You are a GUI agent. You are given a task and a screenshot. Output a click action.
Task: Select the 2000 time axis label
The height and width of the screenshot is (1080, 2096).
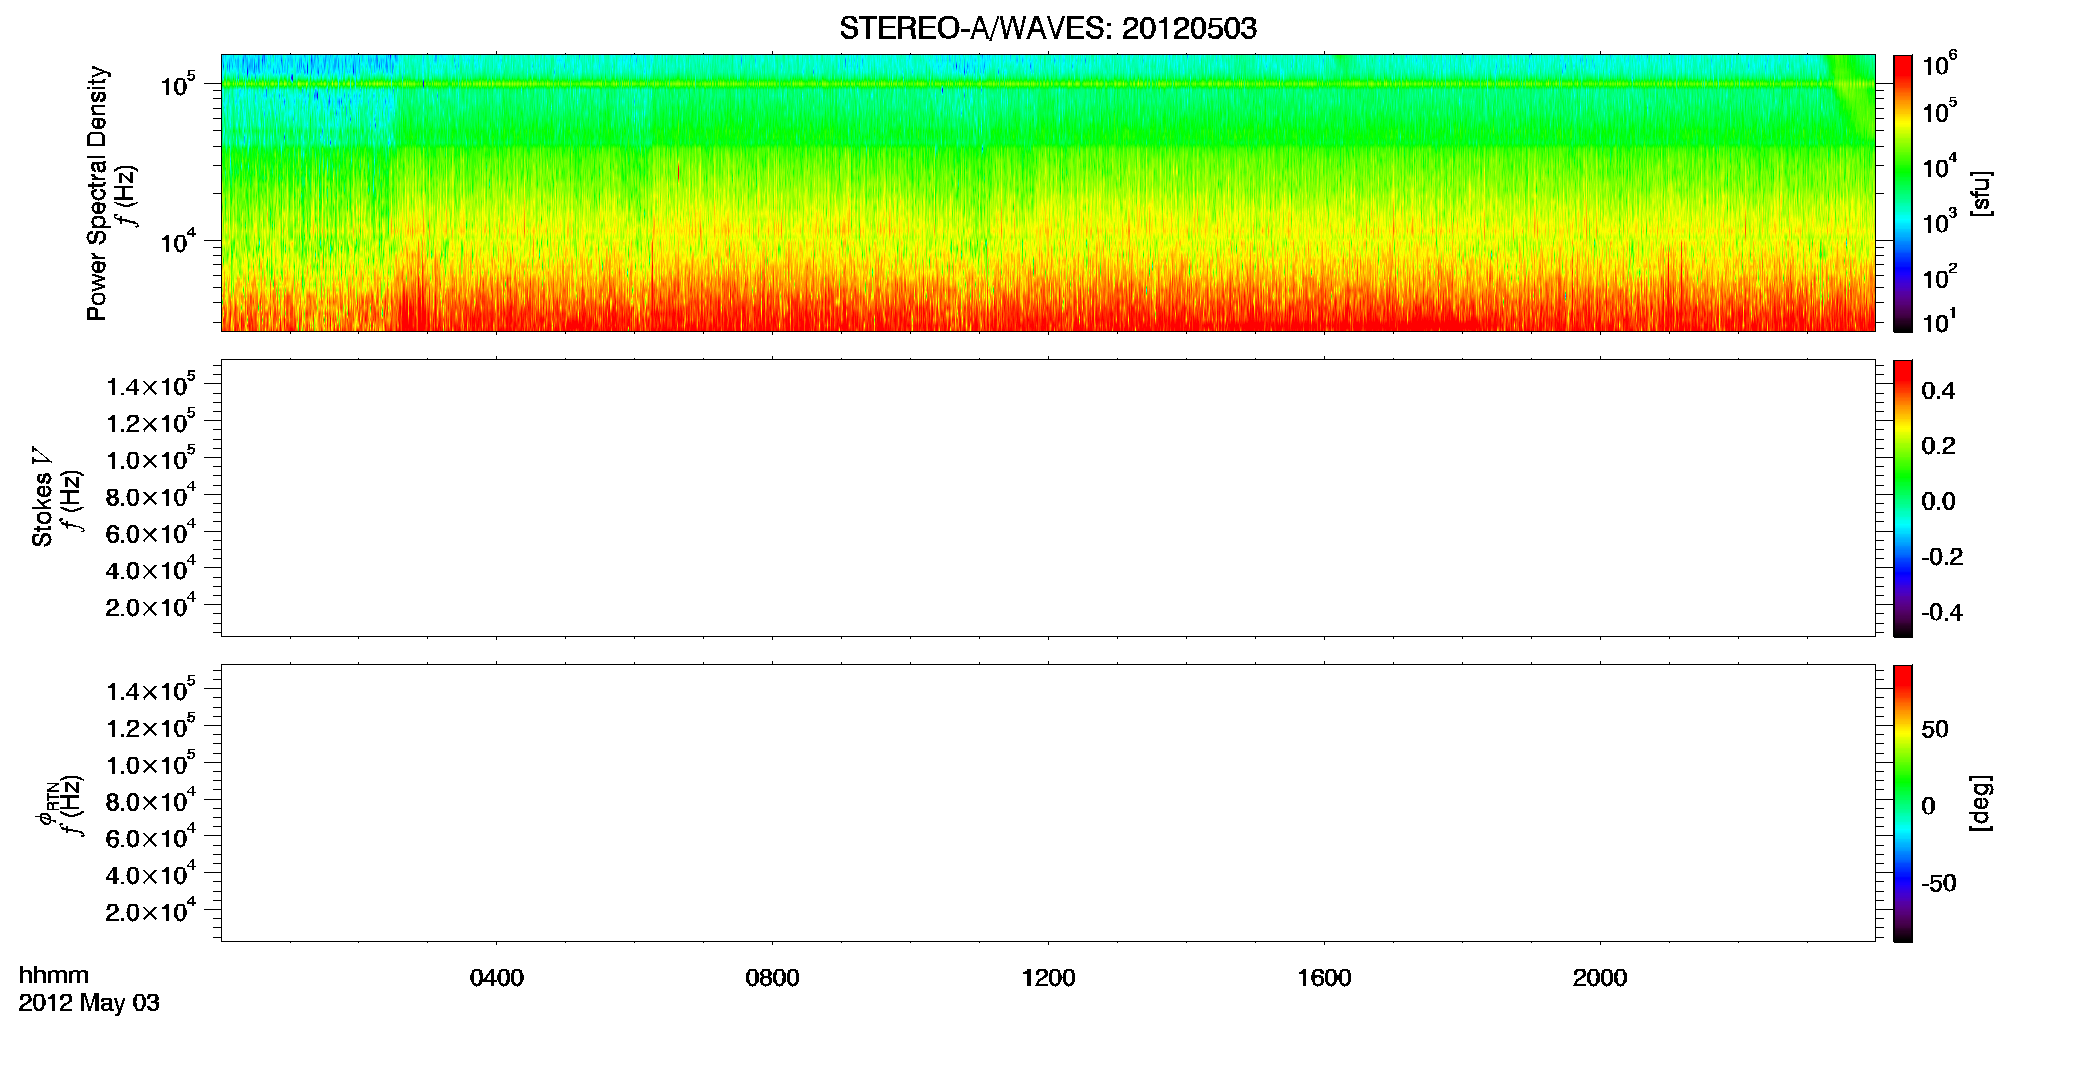[x=1600, y=978]
